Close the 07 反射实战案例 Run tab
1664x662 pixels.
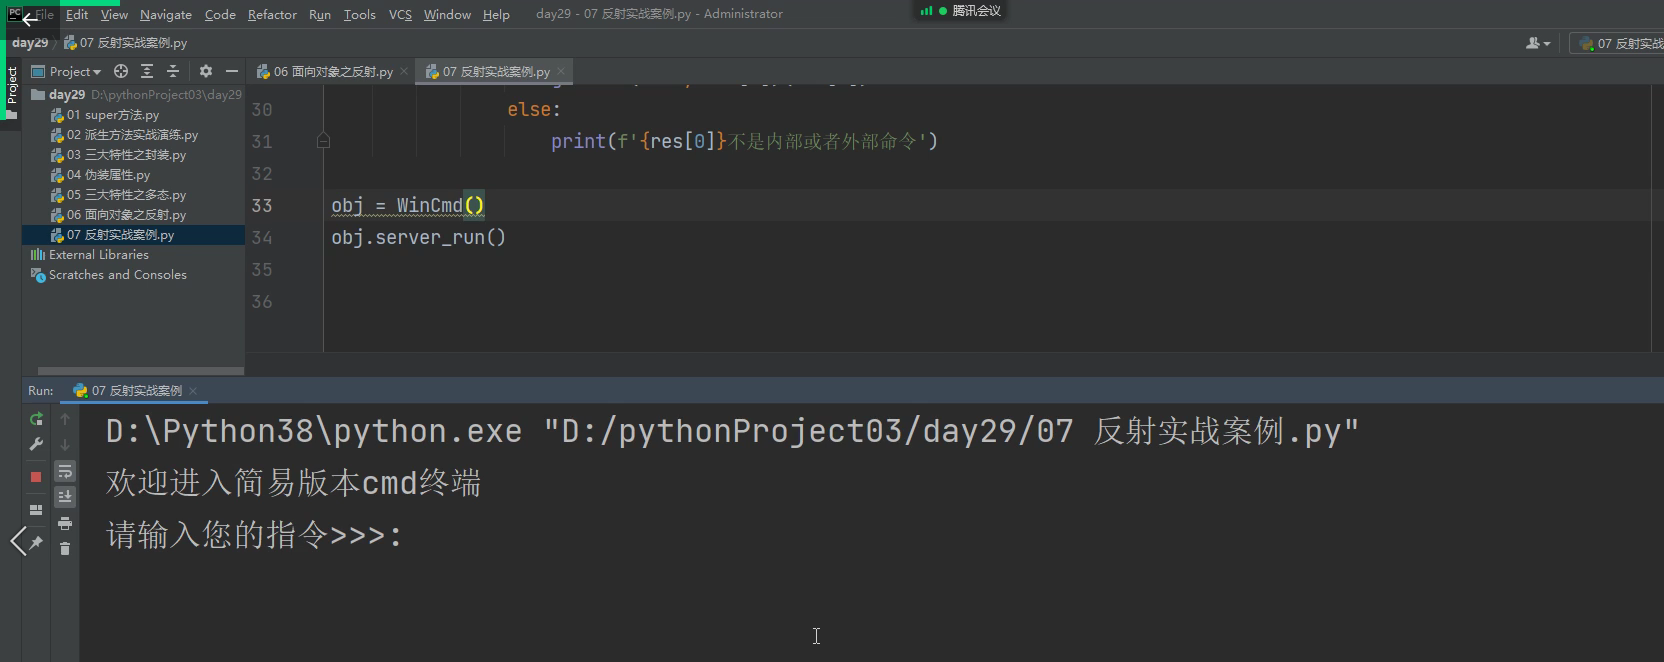click(x=193, y=391)
